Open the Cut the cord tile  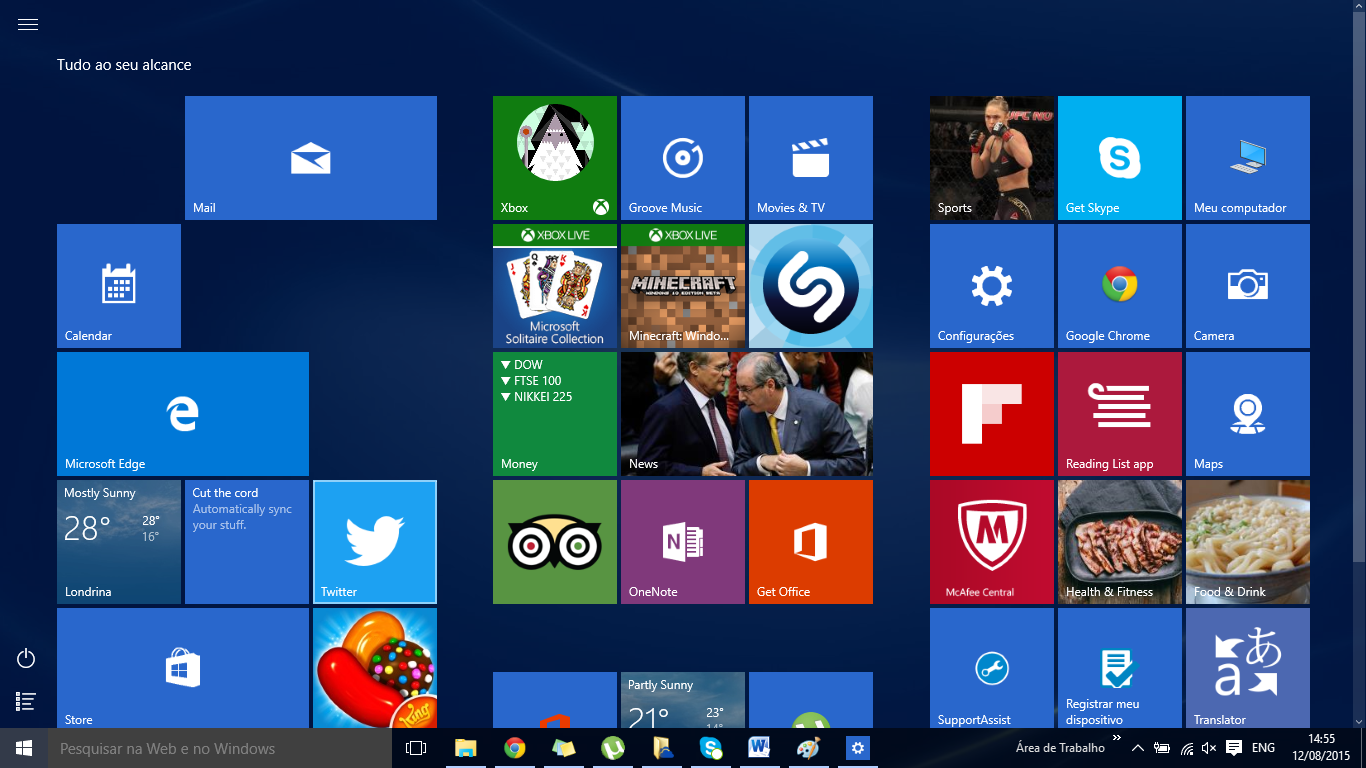[247, 542]
